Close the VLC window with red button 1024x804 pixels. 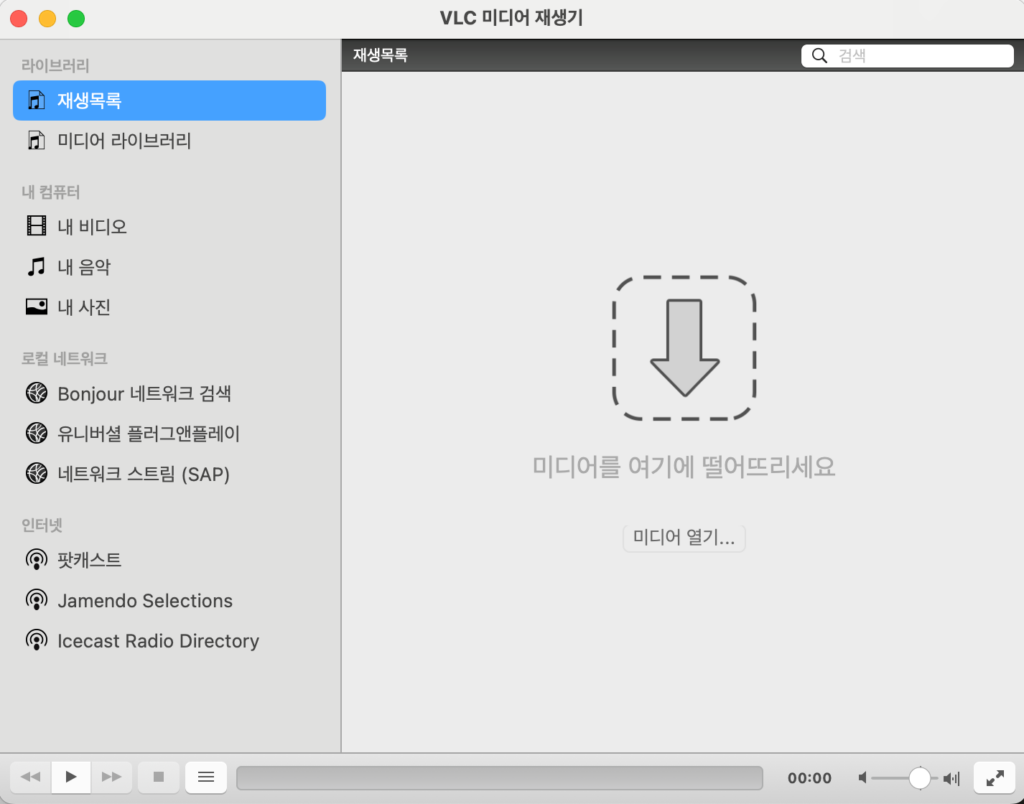click(x=19, y=18)
